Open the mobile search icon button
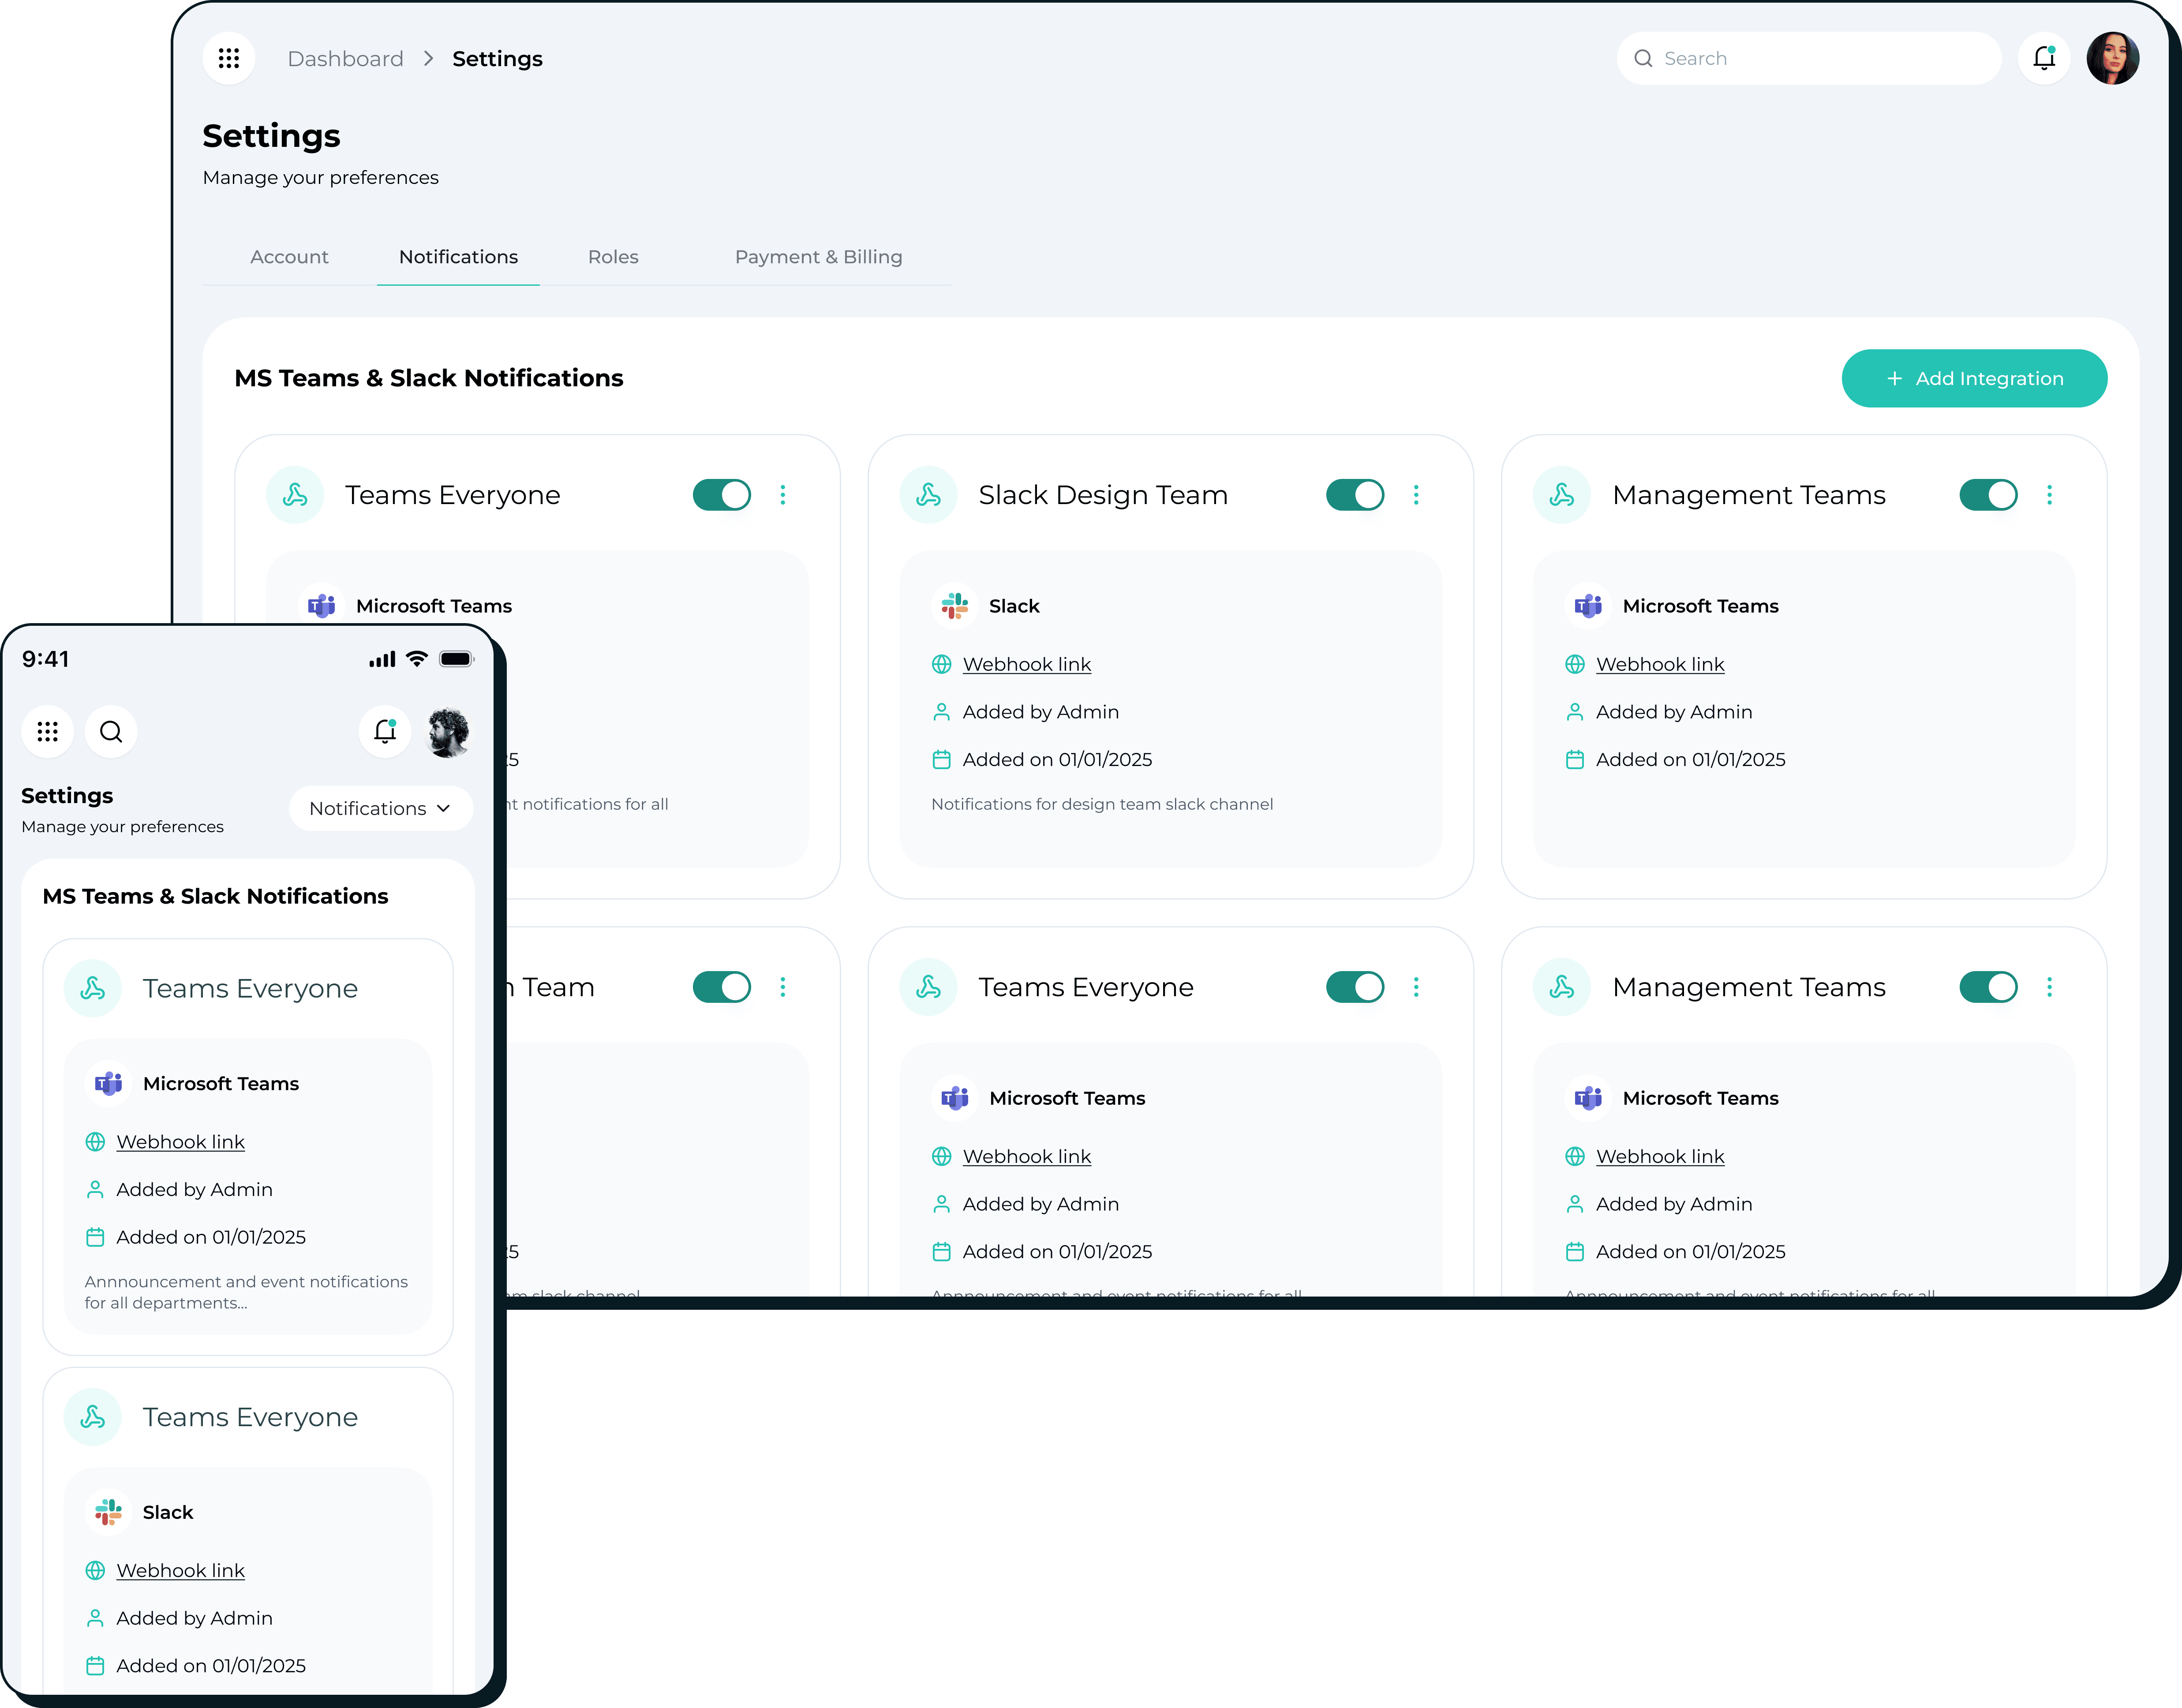 [111, 731]
